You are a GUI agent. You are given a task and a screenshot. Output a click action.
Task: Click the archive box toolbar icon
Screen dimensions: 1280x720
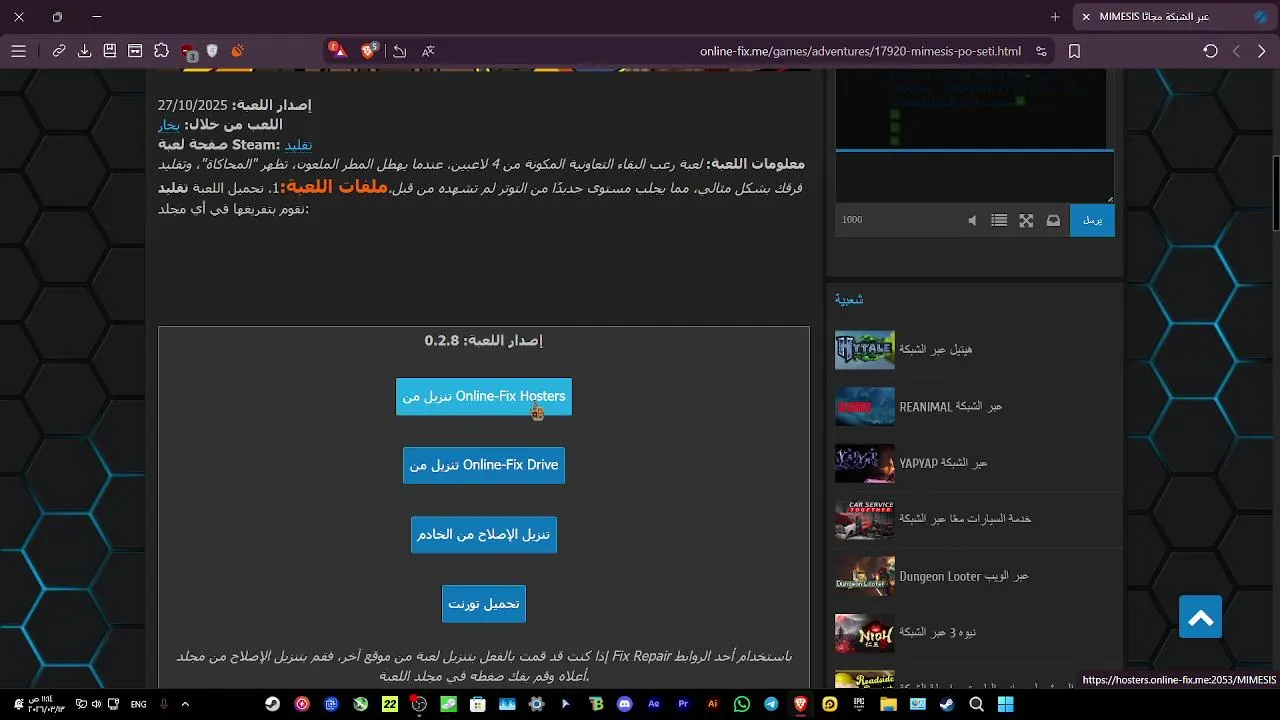135,51
